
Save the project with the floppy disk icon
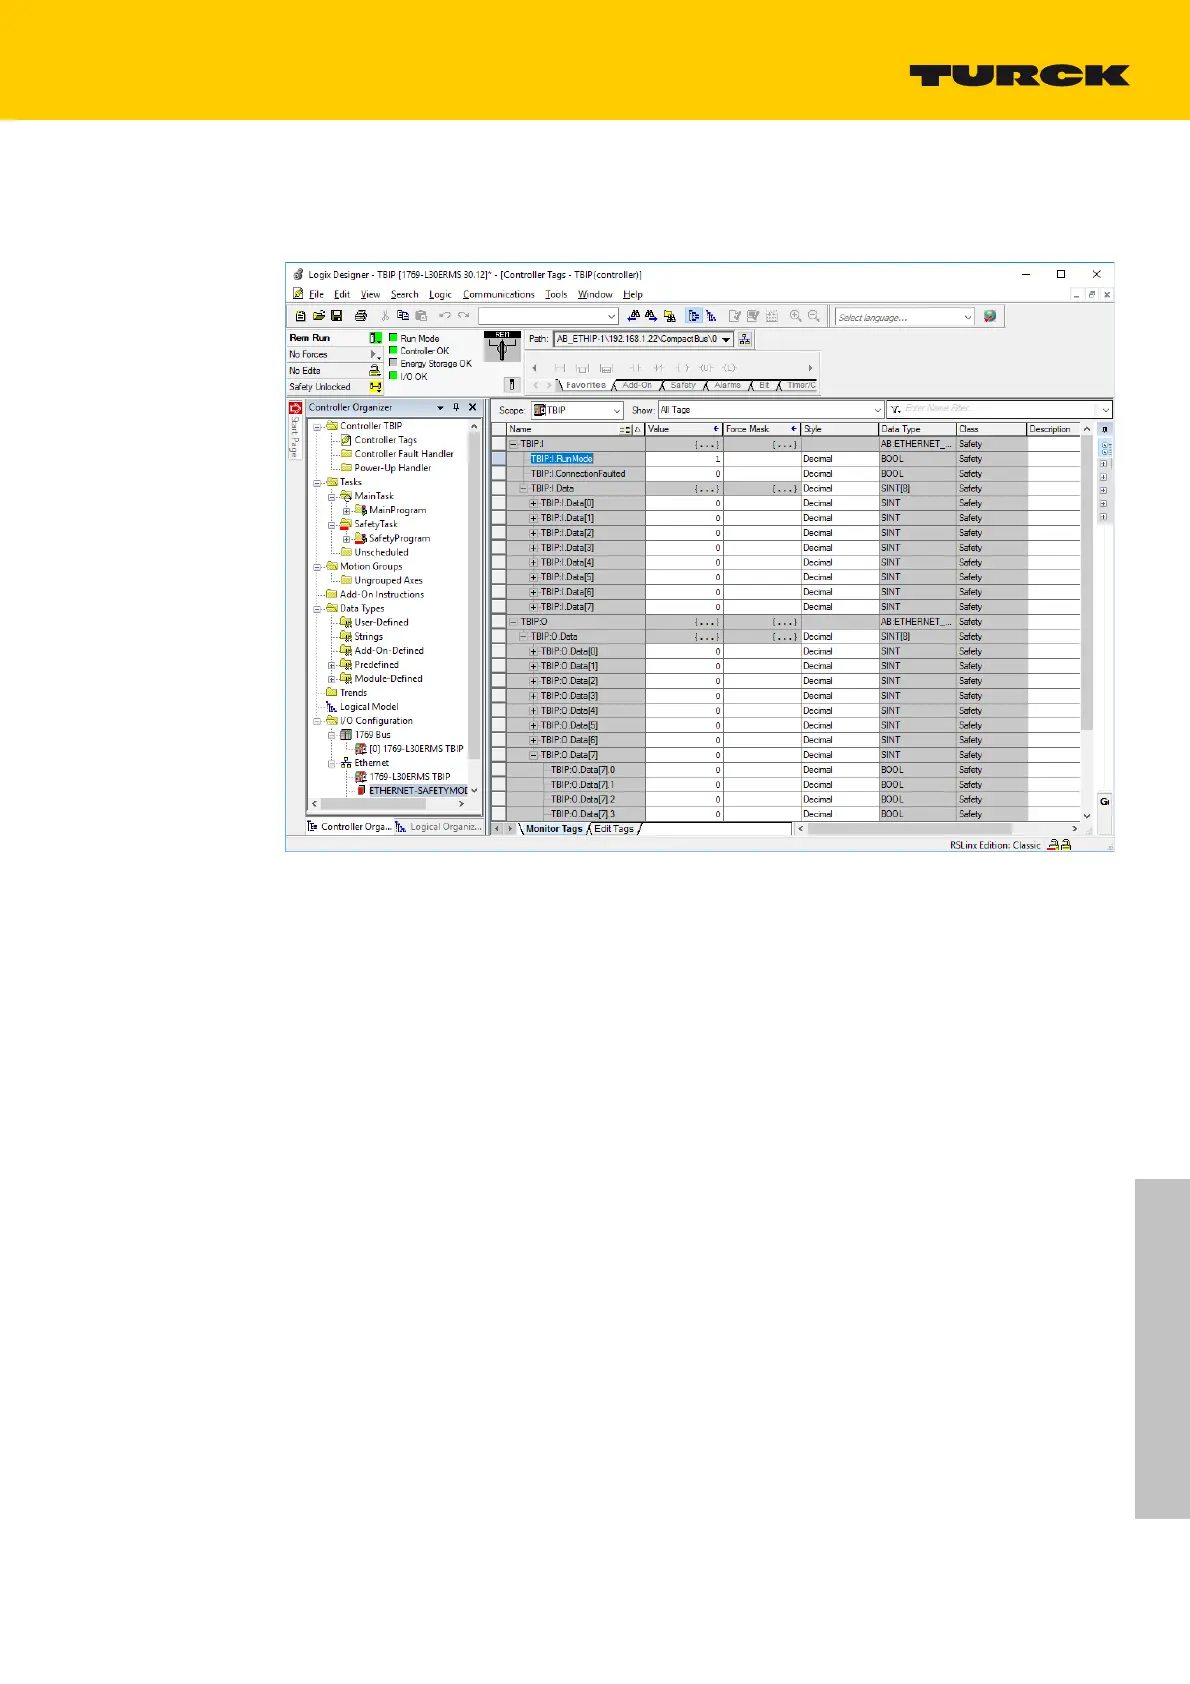337,316
